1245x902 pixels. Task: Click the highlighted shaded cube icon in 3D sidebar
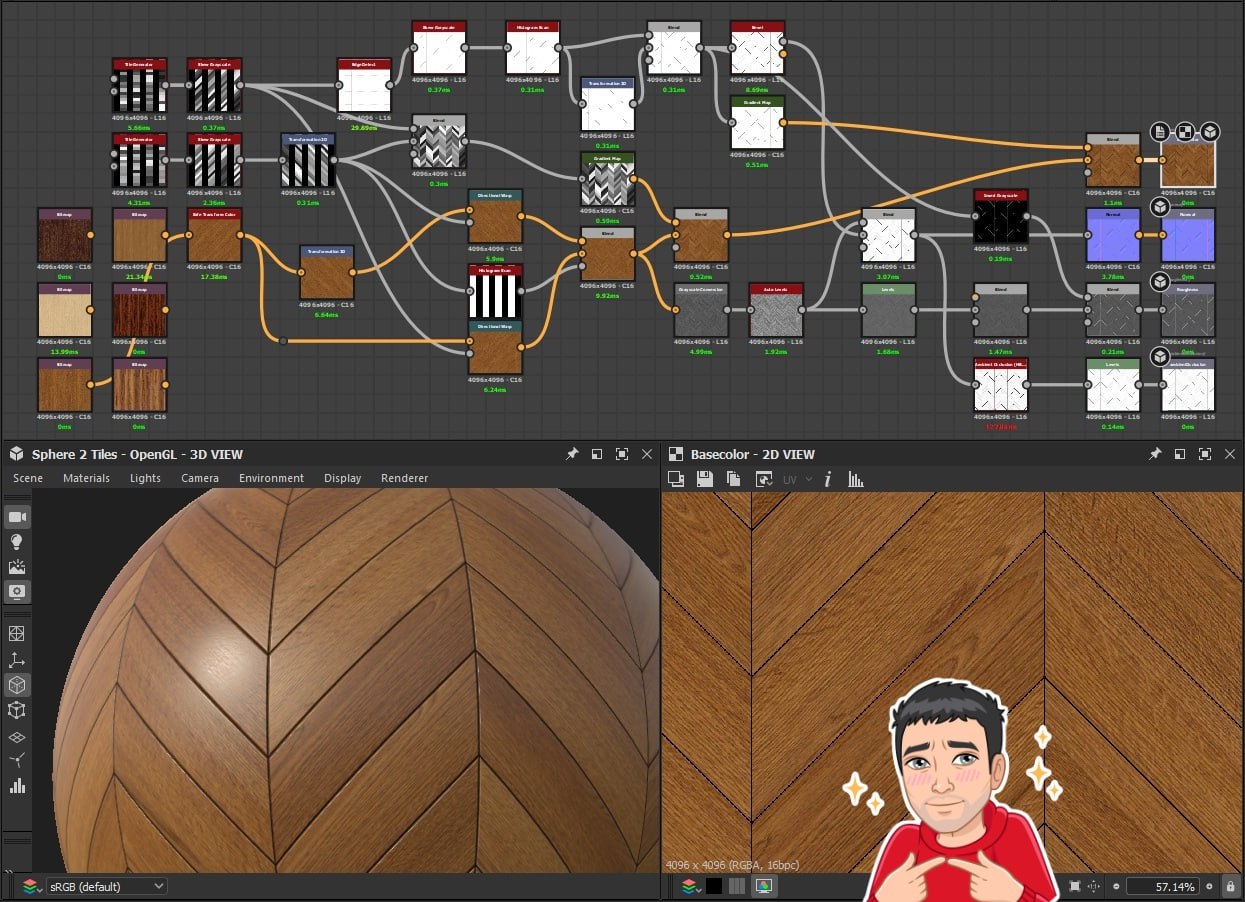coord(17,685)
